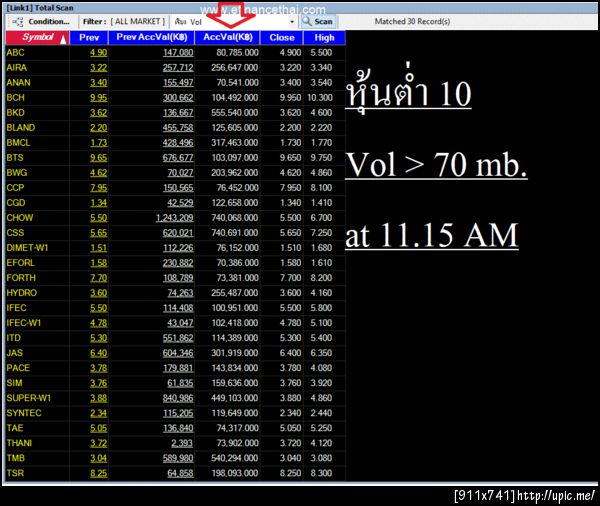The width and height of the screenshot is (600, 506).
Task: Click AccVal 740,691.000 for CSS
Action: (x=235, y=233)
